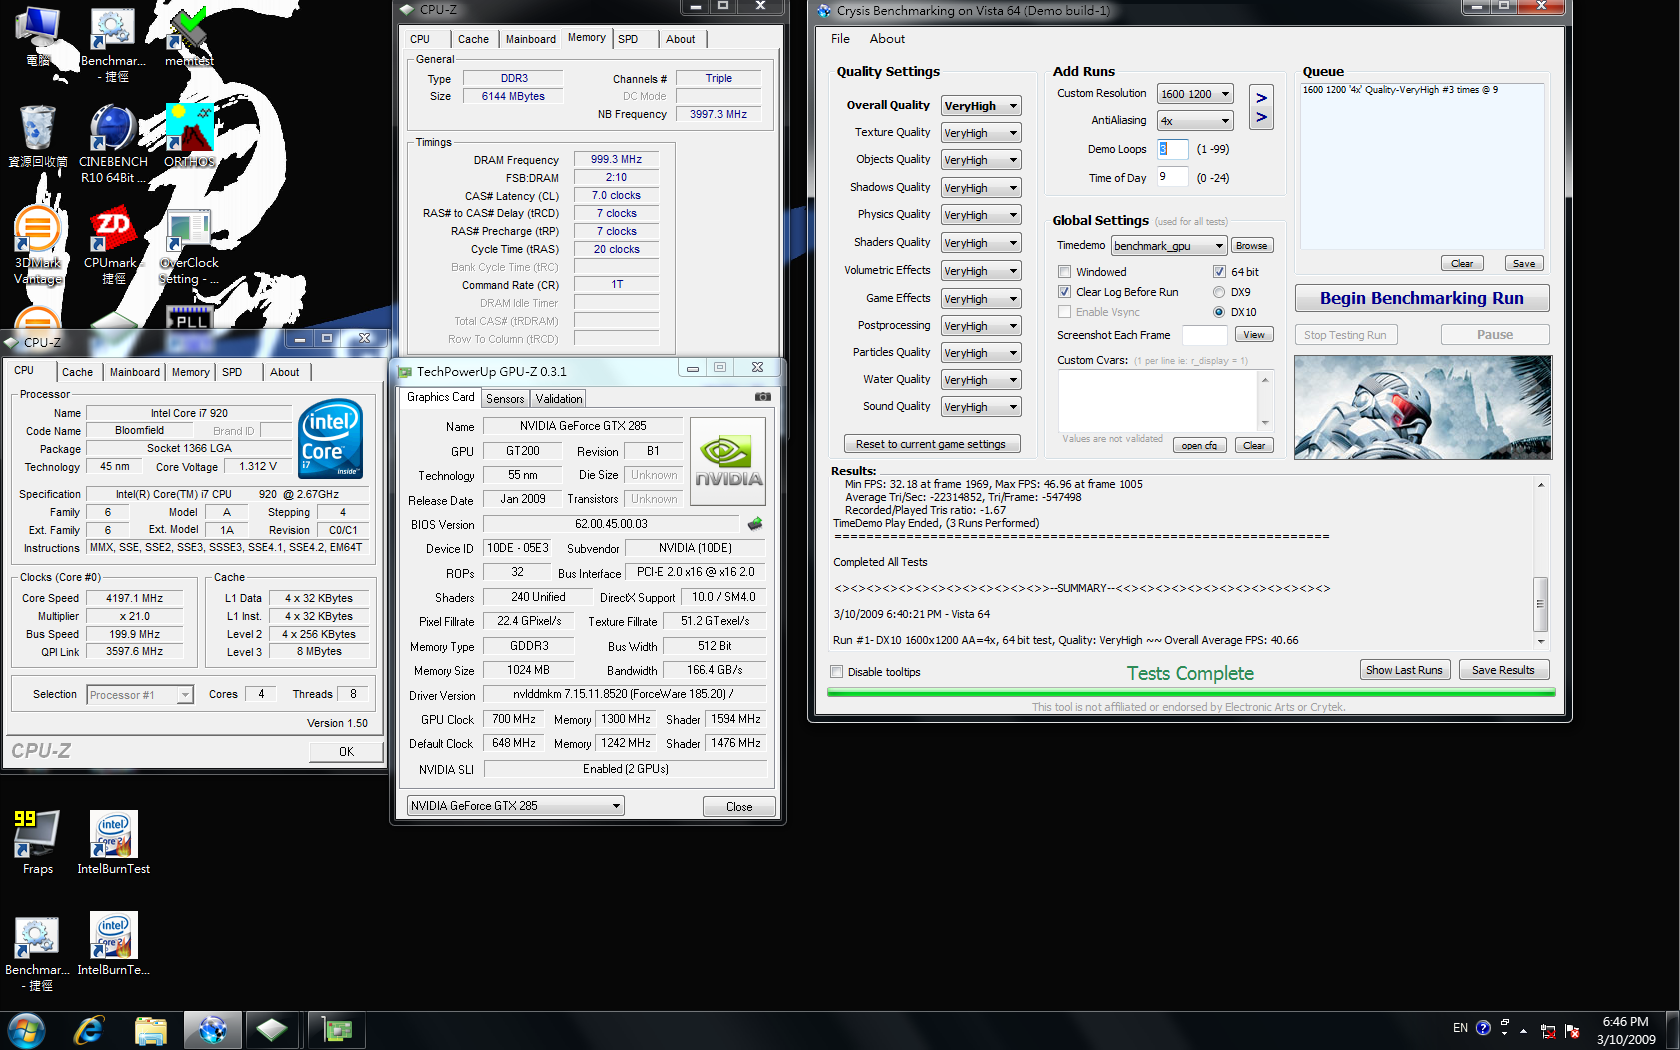The height and width of the screenshot is (1050, 1680).
Task: Check Disable tooltips checkbox
Action: pos(836,672)
